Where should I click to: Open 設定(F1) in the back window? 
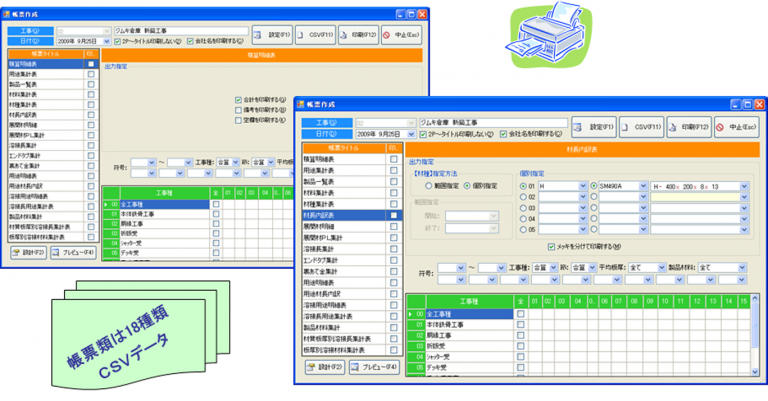pos(273,35)
